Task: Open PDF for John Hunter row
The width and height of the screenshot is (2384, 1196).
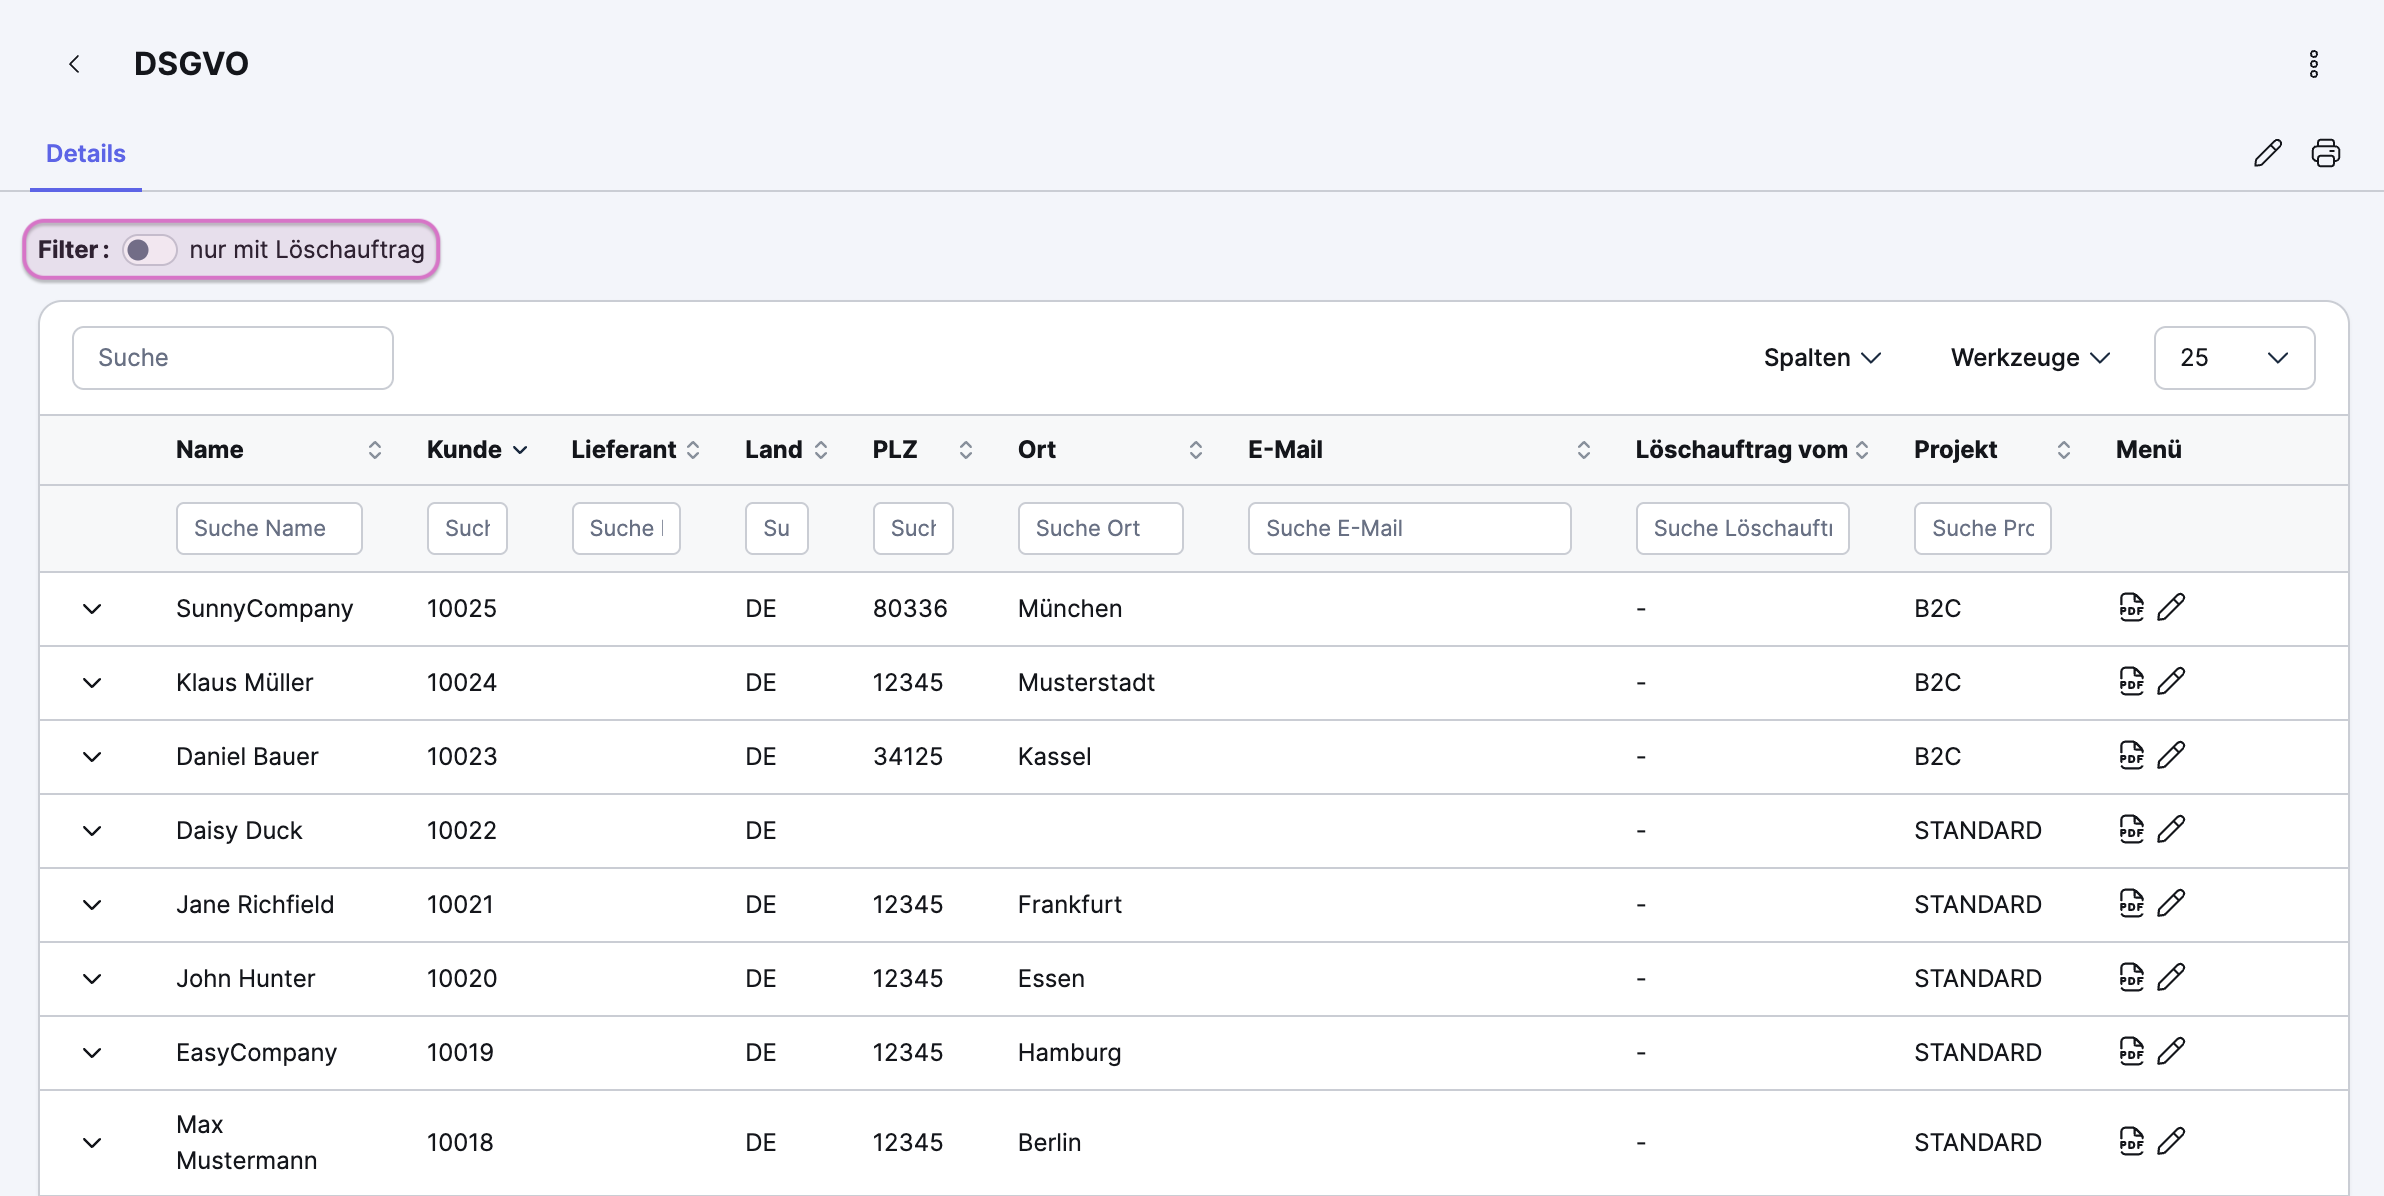Action: (2131, 977)
